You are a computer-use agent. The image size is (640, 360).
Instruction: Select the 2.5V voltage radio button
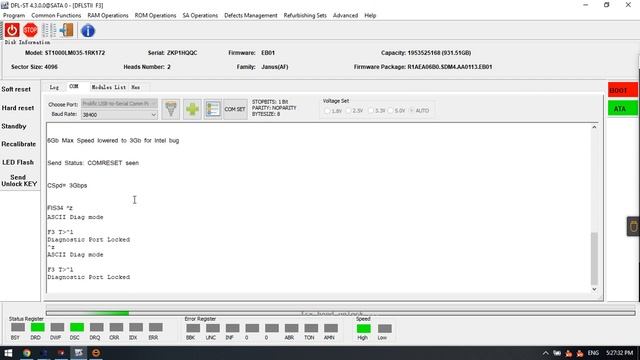coord(349,111)
